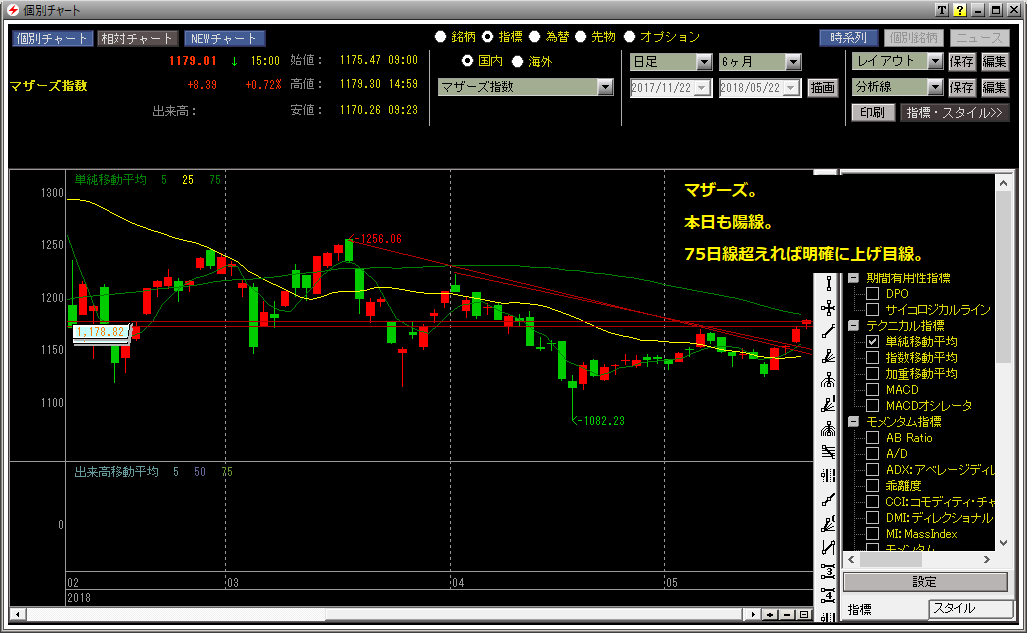The height and width of the screenshot is (633, 1027).
Task: Switch to the NEWチャート tab
Action: click(224, 39)
